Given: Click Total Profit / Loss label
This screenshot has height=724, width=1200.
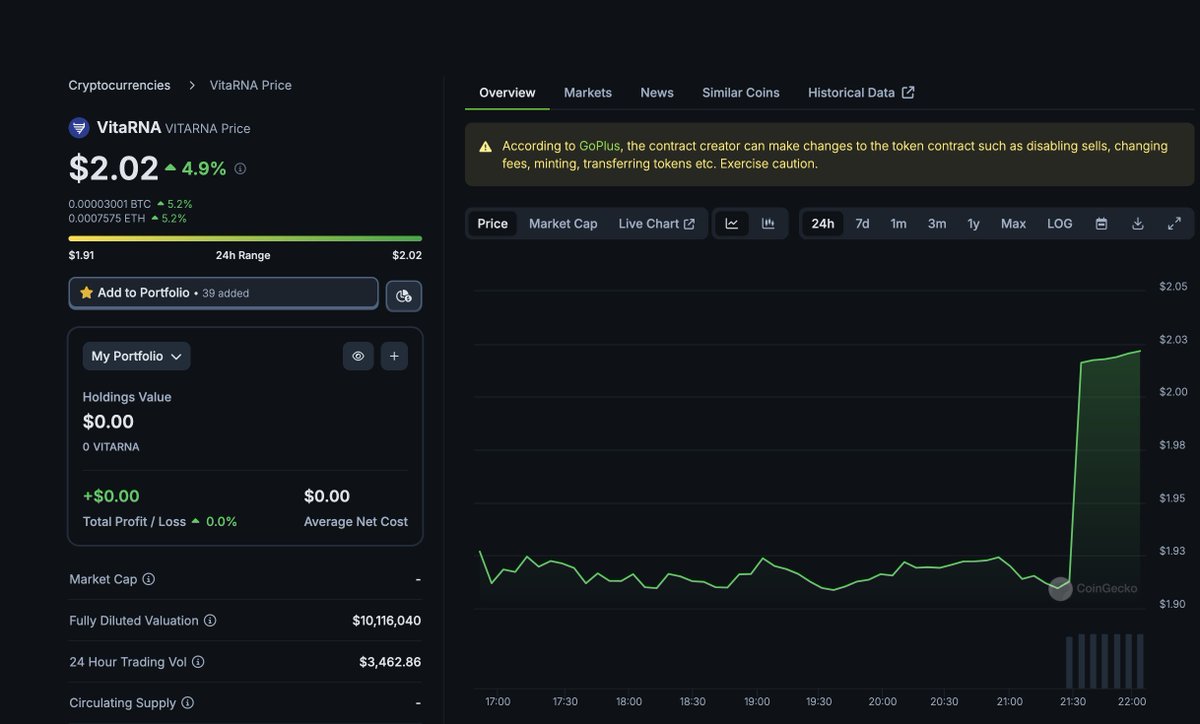Looking at the screenshot, I should pos(134,522).
